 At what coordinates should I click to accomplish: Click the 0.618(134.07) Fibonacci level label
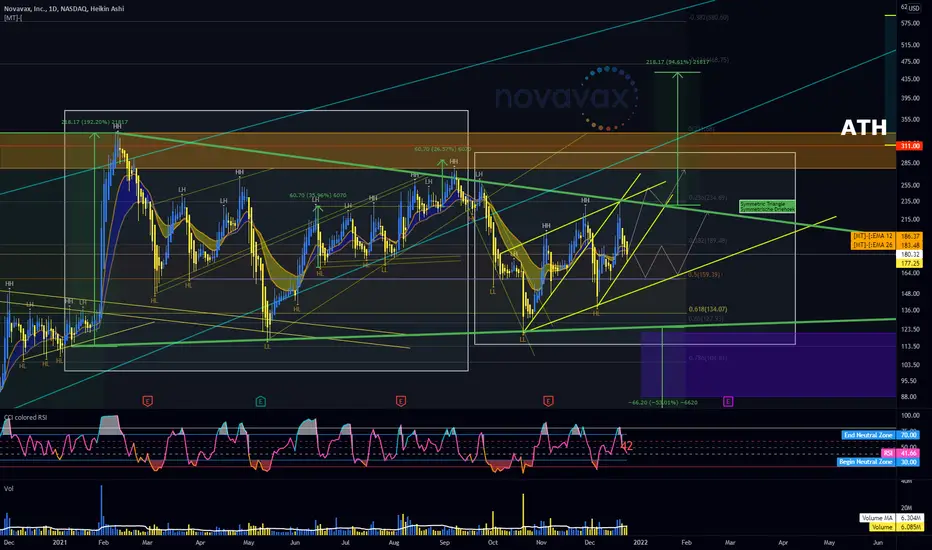(707, 309)
